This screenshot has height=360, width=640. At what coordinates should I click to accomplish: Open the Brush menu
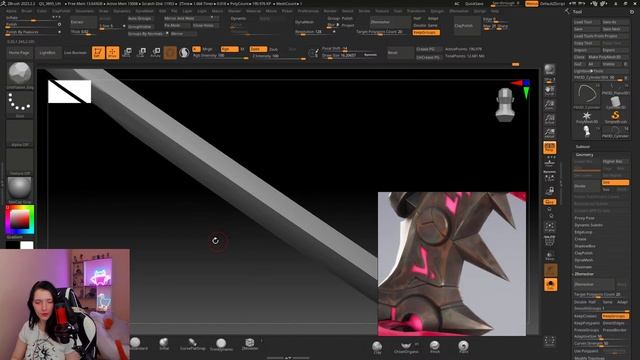[x=27, y=11]
